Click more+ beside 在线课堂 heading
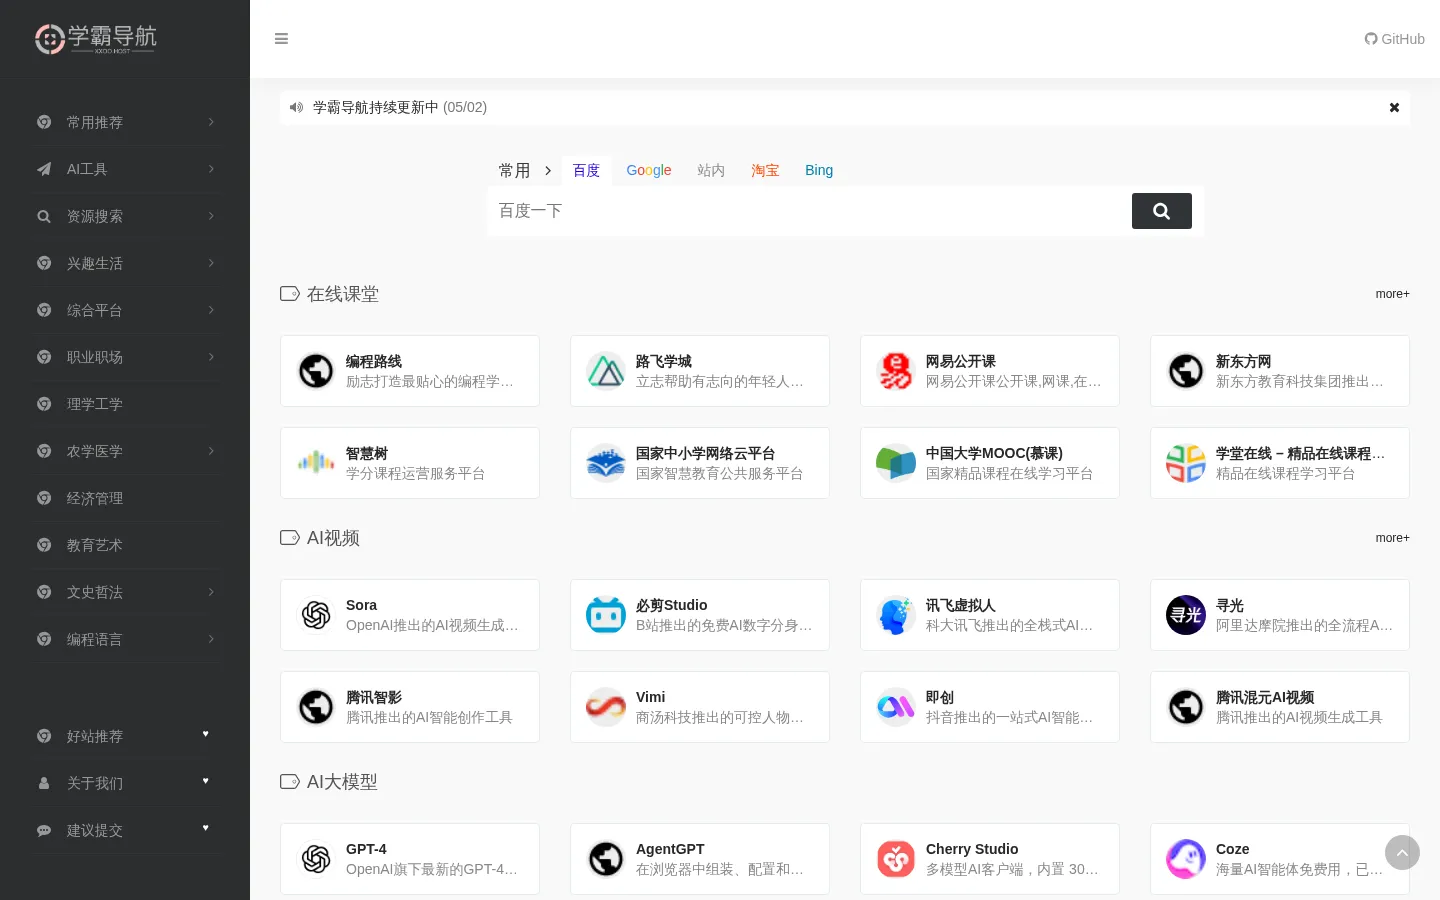The image size is (1440, 900). coord(1392,294)
